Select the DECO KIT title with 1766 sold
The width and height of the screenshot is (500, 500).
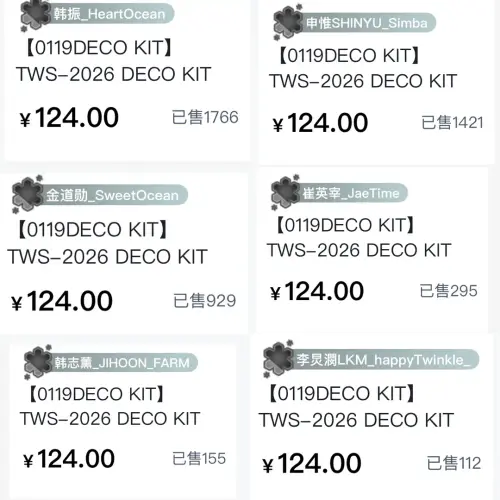coord(114,61)
